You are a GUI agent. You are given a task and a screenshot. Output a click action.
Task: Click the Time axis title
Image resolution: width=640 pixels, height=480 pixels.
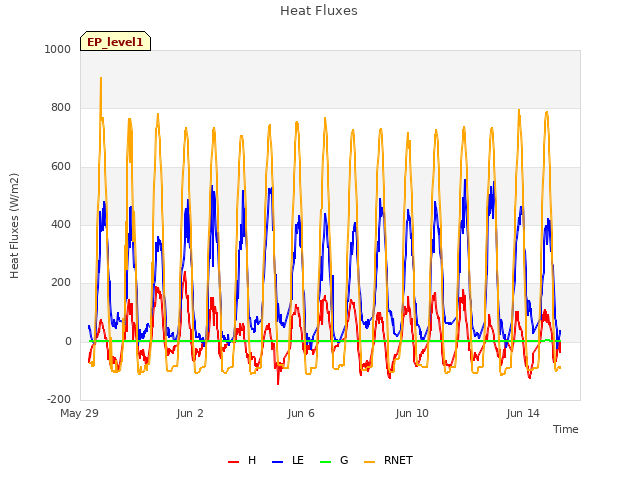[x=565, y=429]
